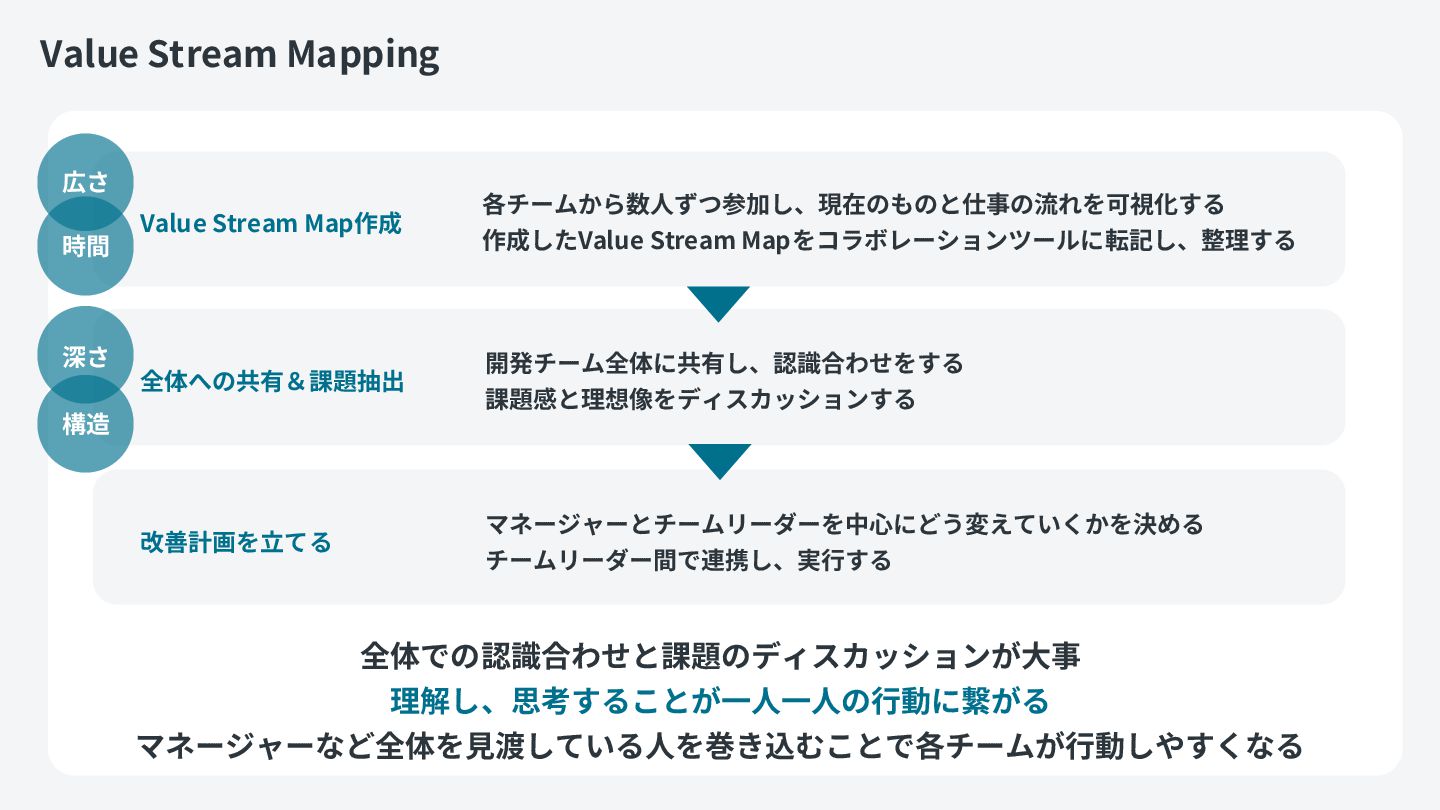Click the teal 理解し、思考すること highlighted line
The height and width of the screenshot is (810, 1440).
720,701
